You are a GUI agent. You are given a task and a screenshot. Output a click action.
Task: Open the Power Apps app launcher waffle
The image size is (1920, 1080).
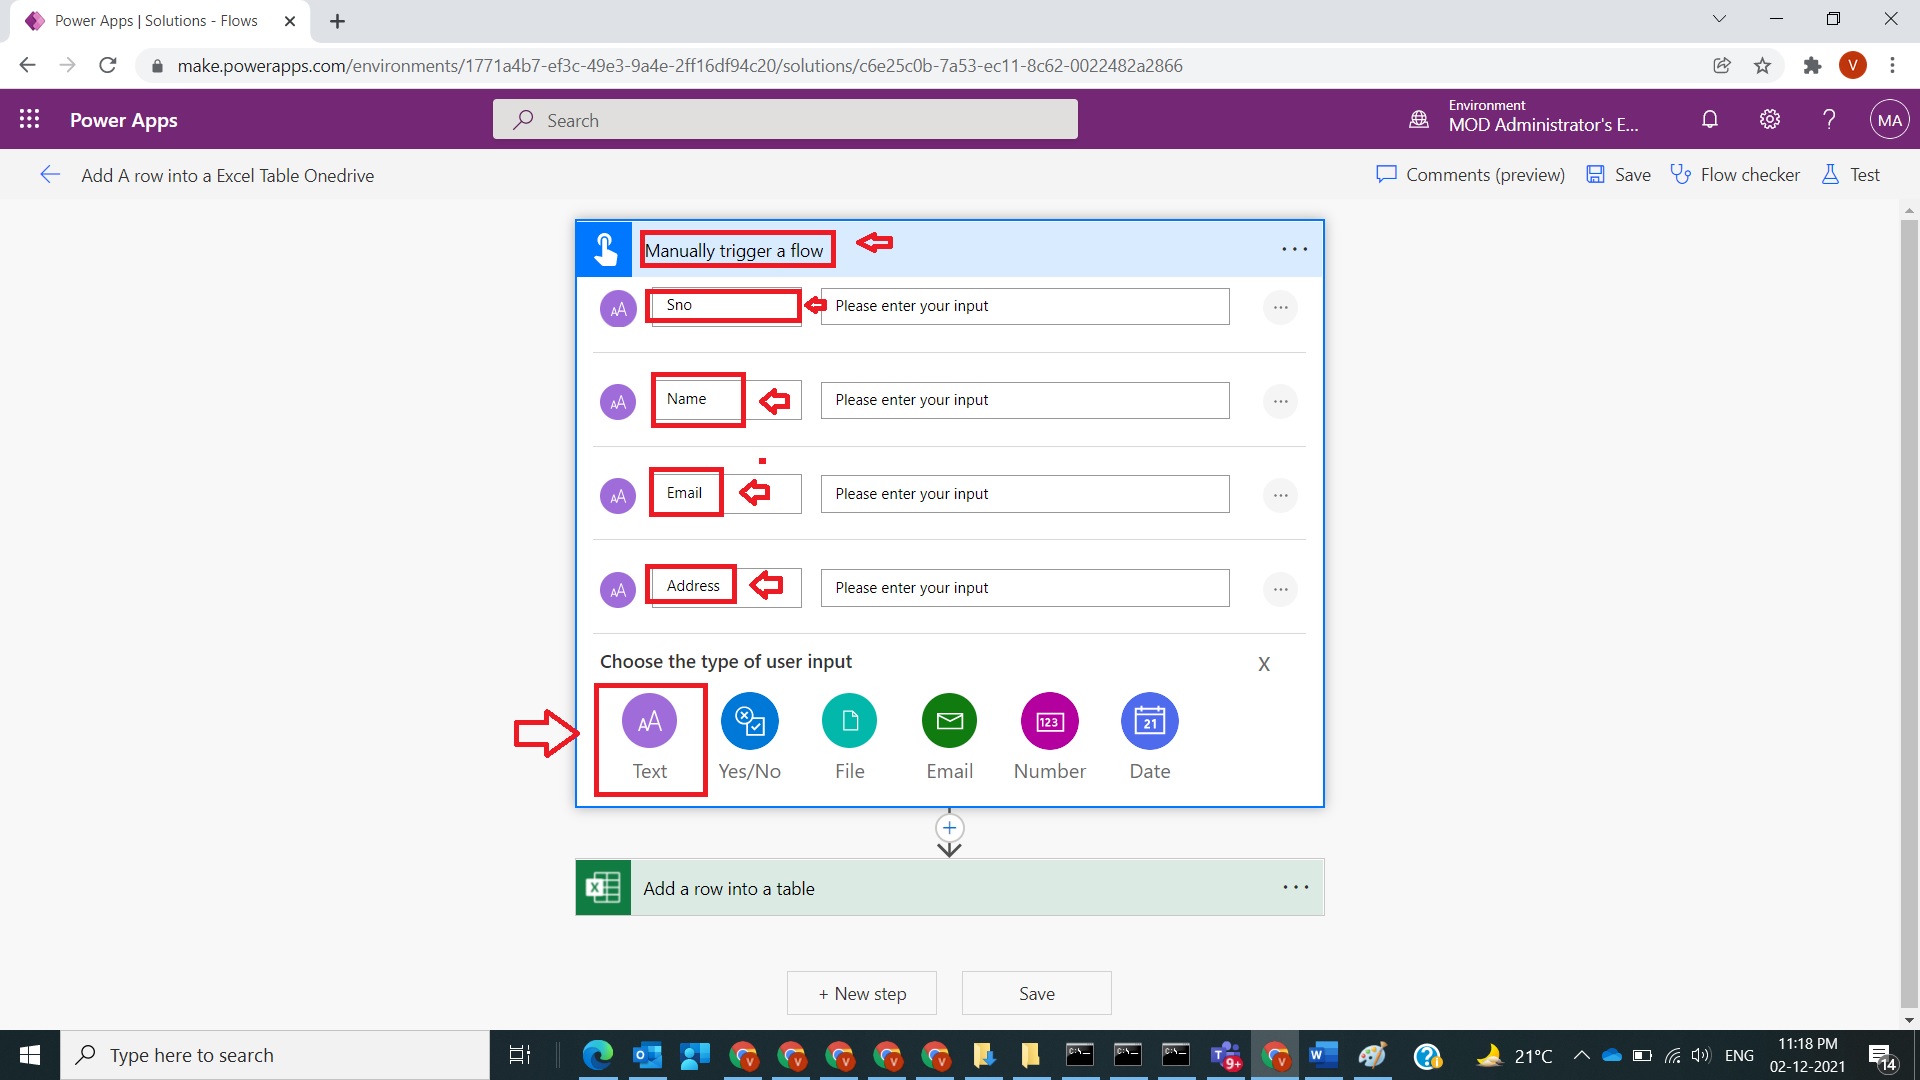pos(30,120)
